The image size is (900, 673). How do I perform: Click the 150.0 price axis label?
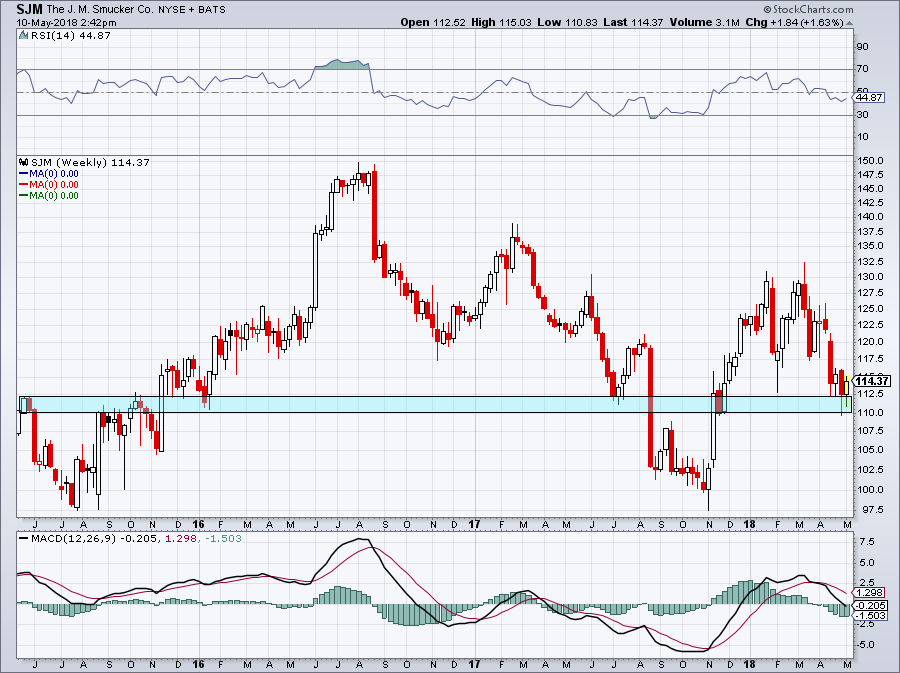pyautogui.click(x=869, y=160)
